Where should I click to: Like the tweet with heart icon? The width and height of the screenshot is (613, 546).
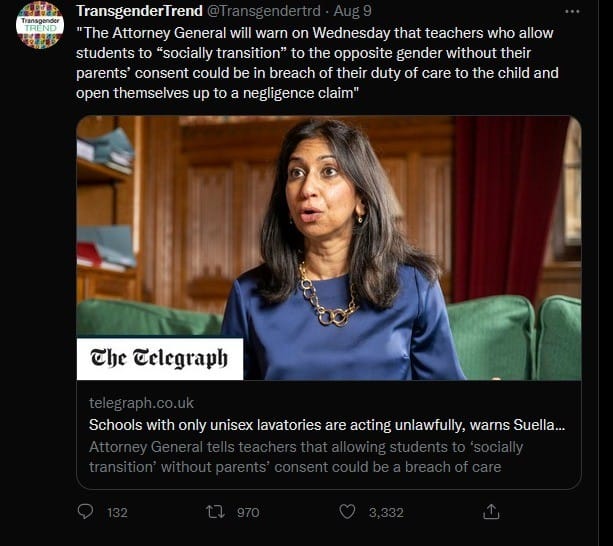pos(347,512)
